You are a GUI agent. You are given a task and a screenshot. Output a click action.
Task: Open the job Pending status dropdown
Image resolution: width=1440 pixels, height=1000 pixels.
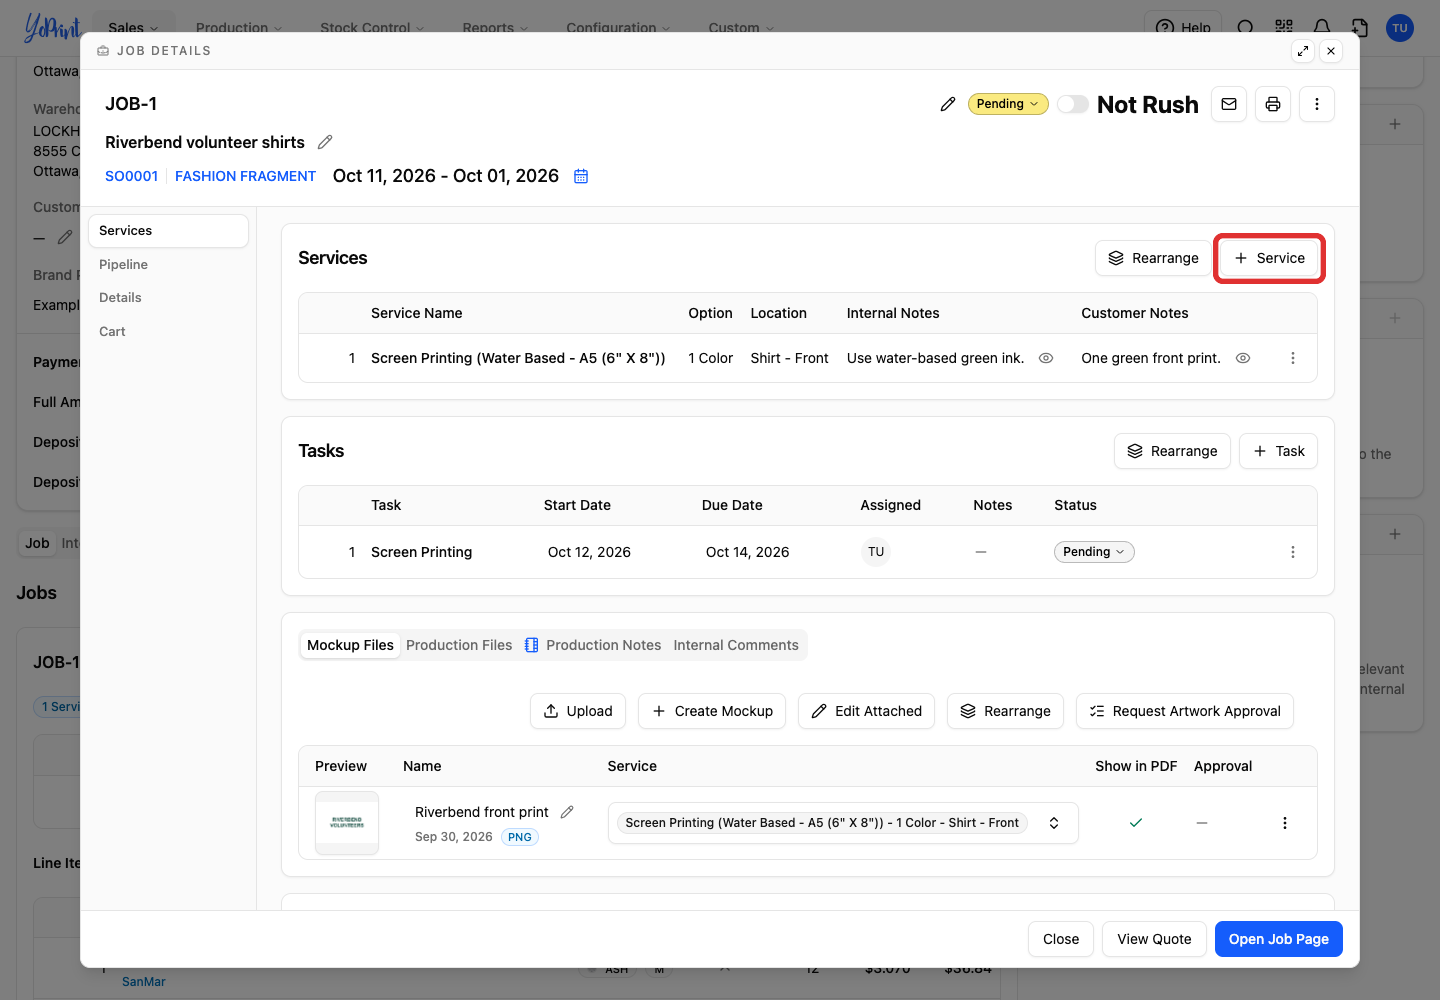1008,104
